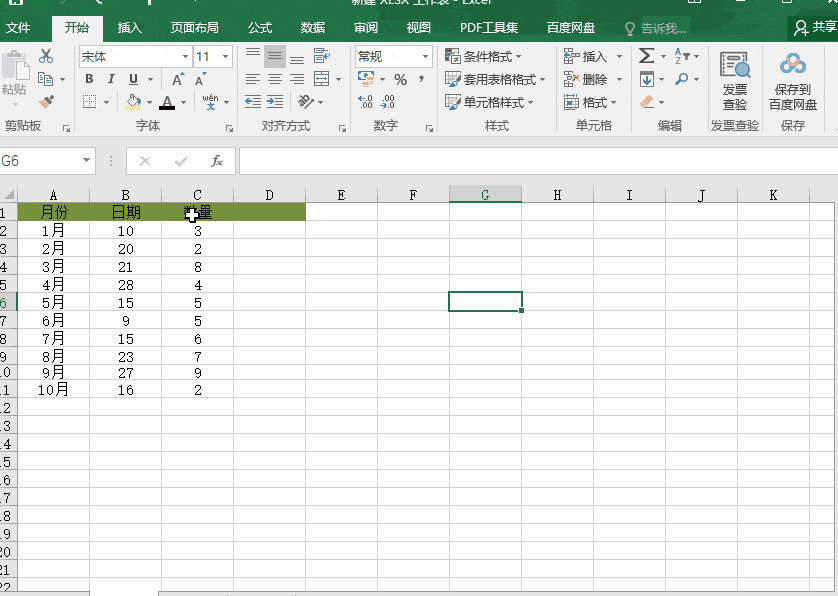
Task: Apply the font color A swatch
Action: [167, 102]
